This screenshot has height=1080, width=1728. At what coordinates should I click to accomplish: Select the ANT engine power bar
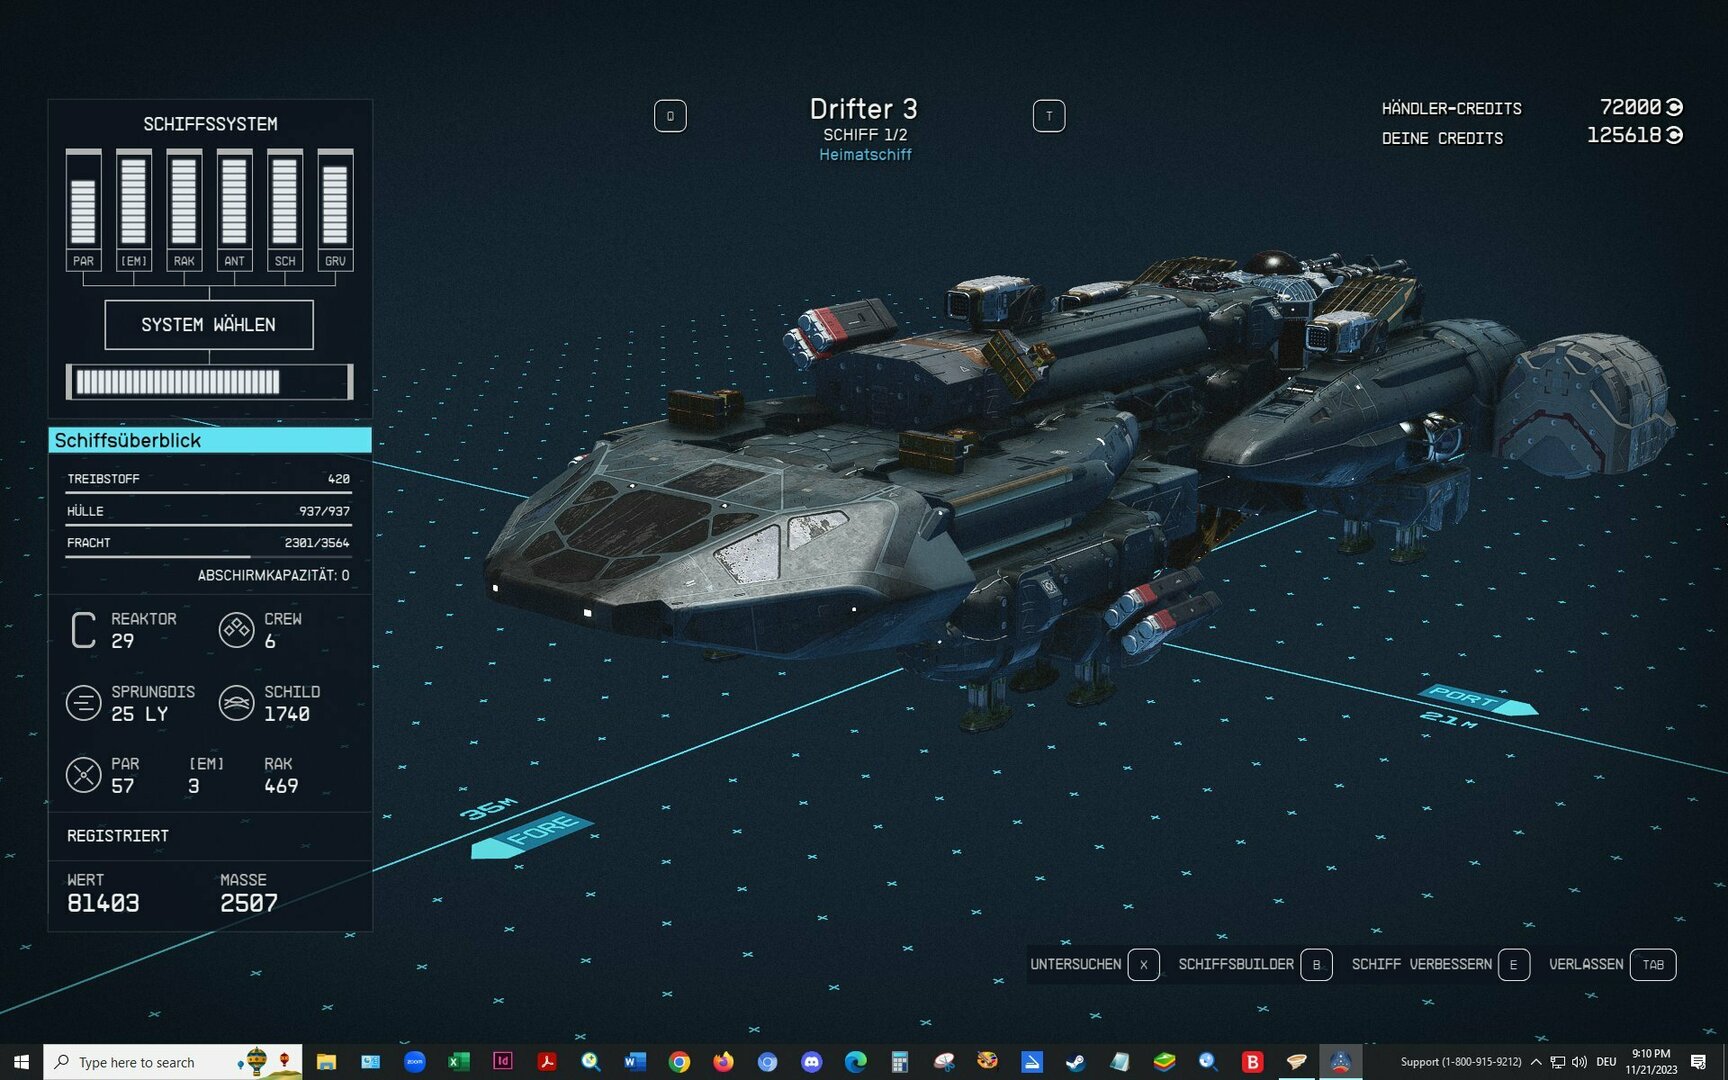click(x=234, y=209)
